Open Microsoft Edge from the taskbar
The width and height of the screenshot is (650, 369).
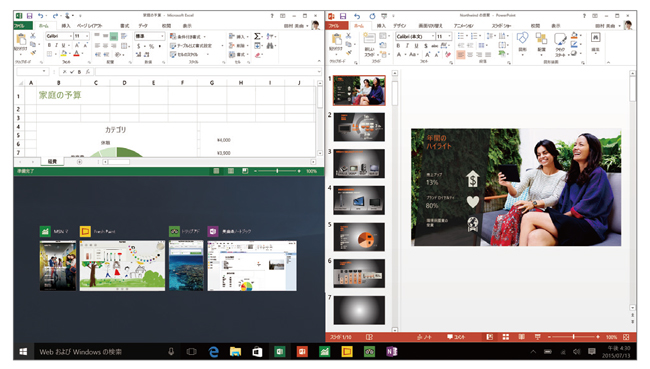click(x=213, y=352)
